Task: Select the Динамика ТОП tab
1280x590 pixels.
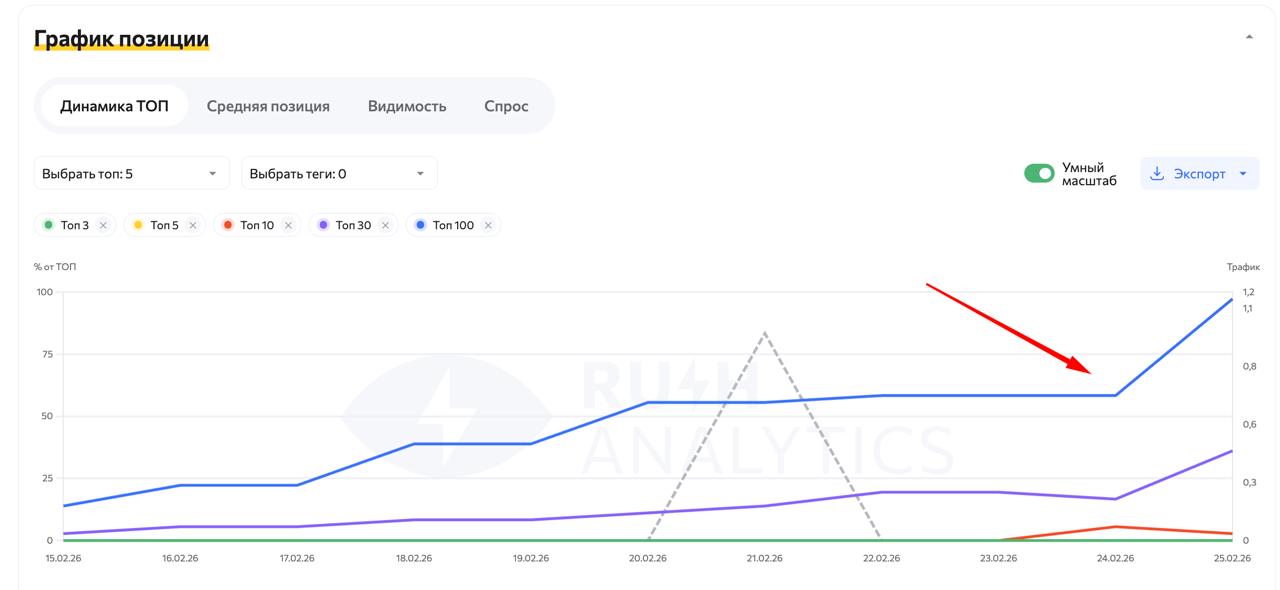Action: 114,106
